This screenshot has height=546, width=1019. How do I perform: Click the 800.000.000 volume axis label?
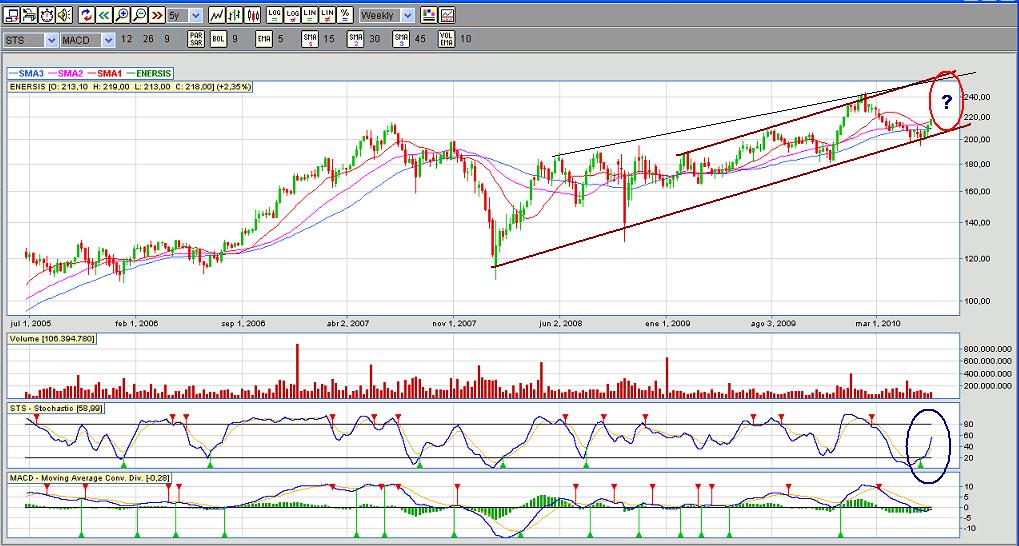pyautogui.click(x=988, y=349)
